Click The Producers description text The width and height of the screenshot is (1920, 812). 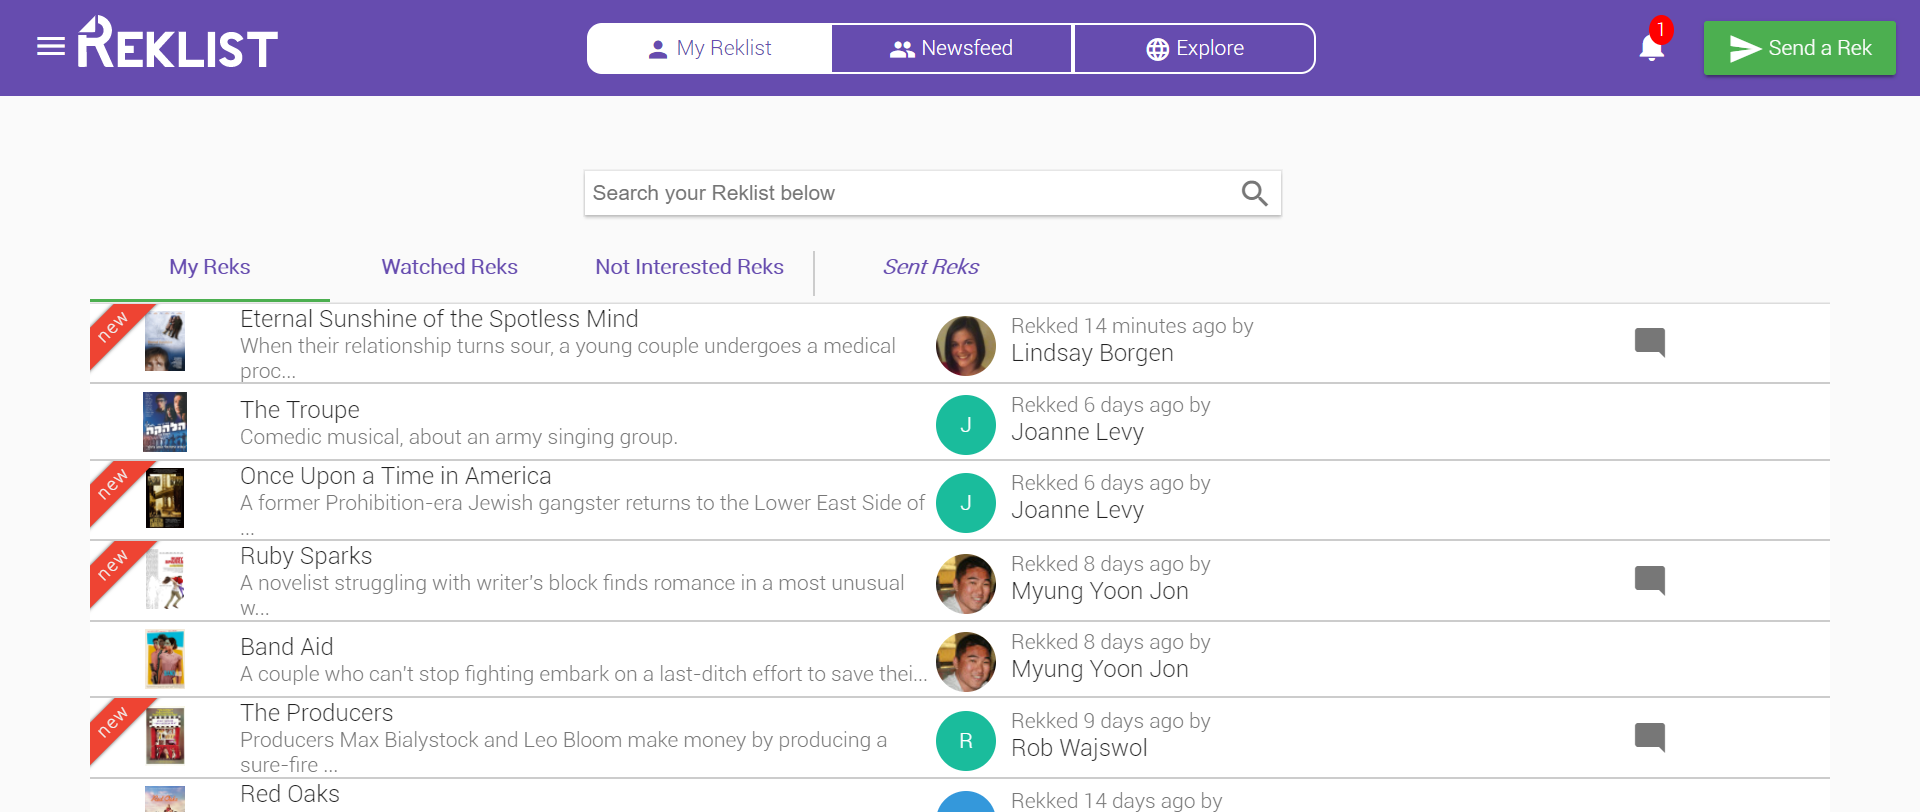tap(564, 752)
